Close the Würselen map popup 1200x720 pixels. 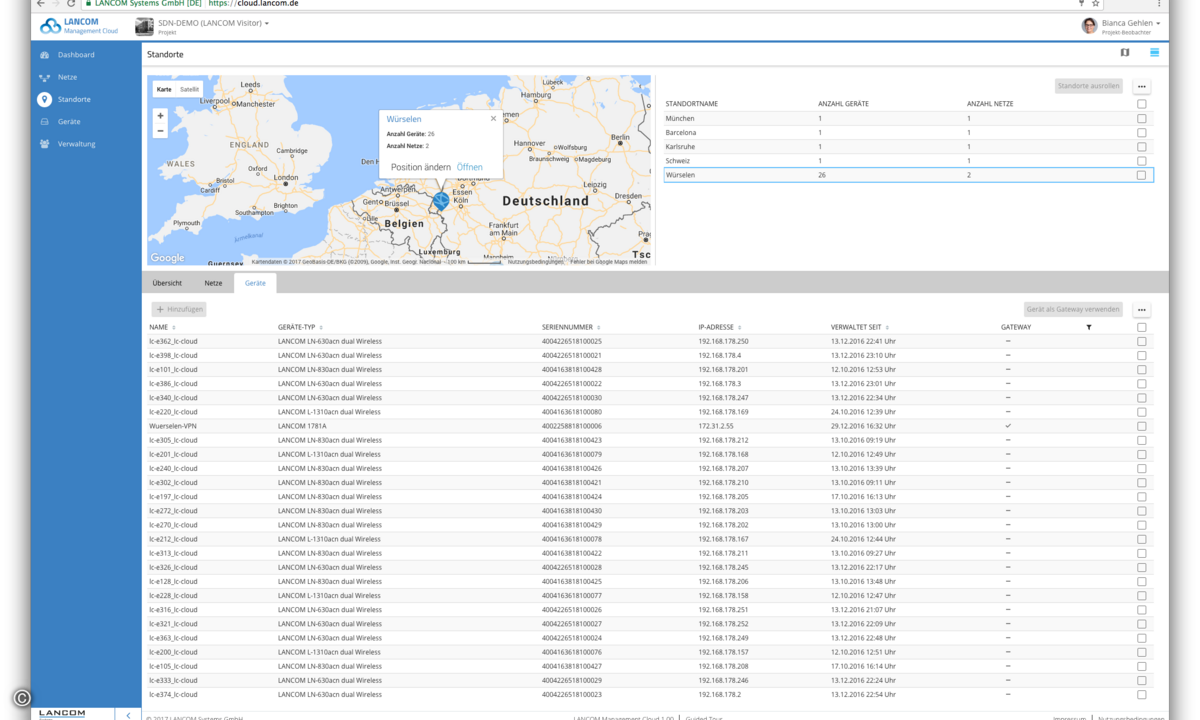493,119
